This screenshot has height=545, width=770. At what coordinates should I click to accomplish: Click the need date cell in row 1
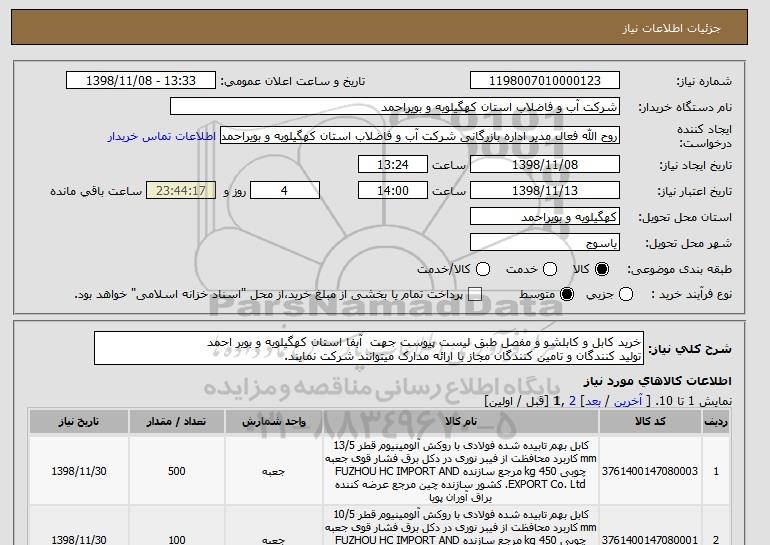pyautogui.click(x=79, y=471)
